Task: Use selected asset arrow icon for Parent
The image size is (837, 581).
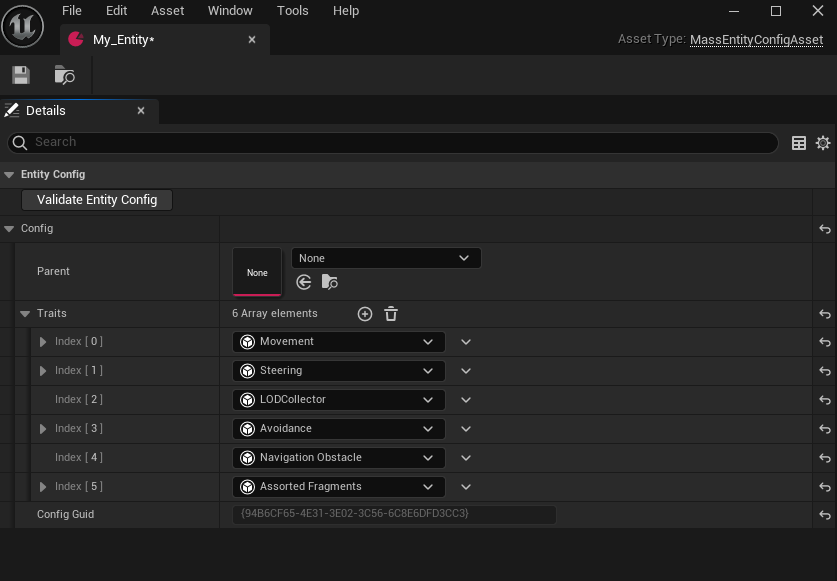Action: click(x=304, y=282)
